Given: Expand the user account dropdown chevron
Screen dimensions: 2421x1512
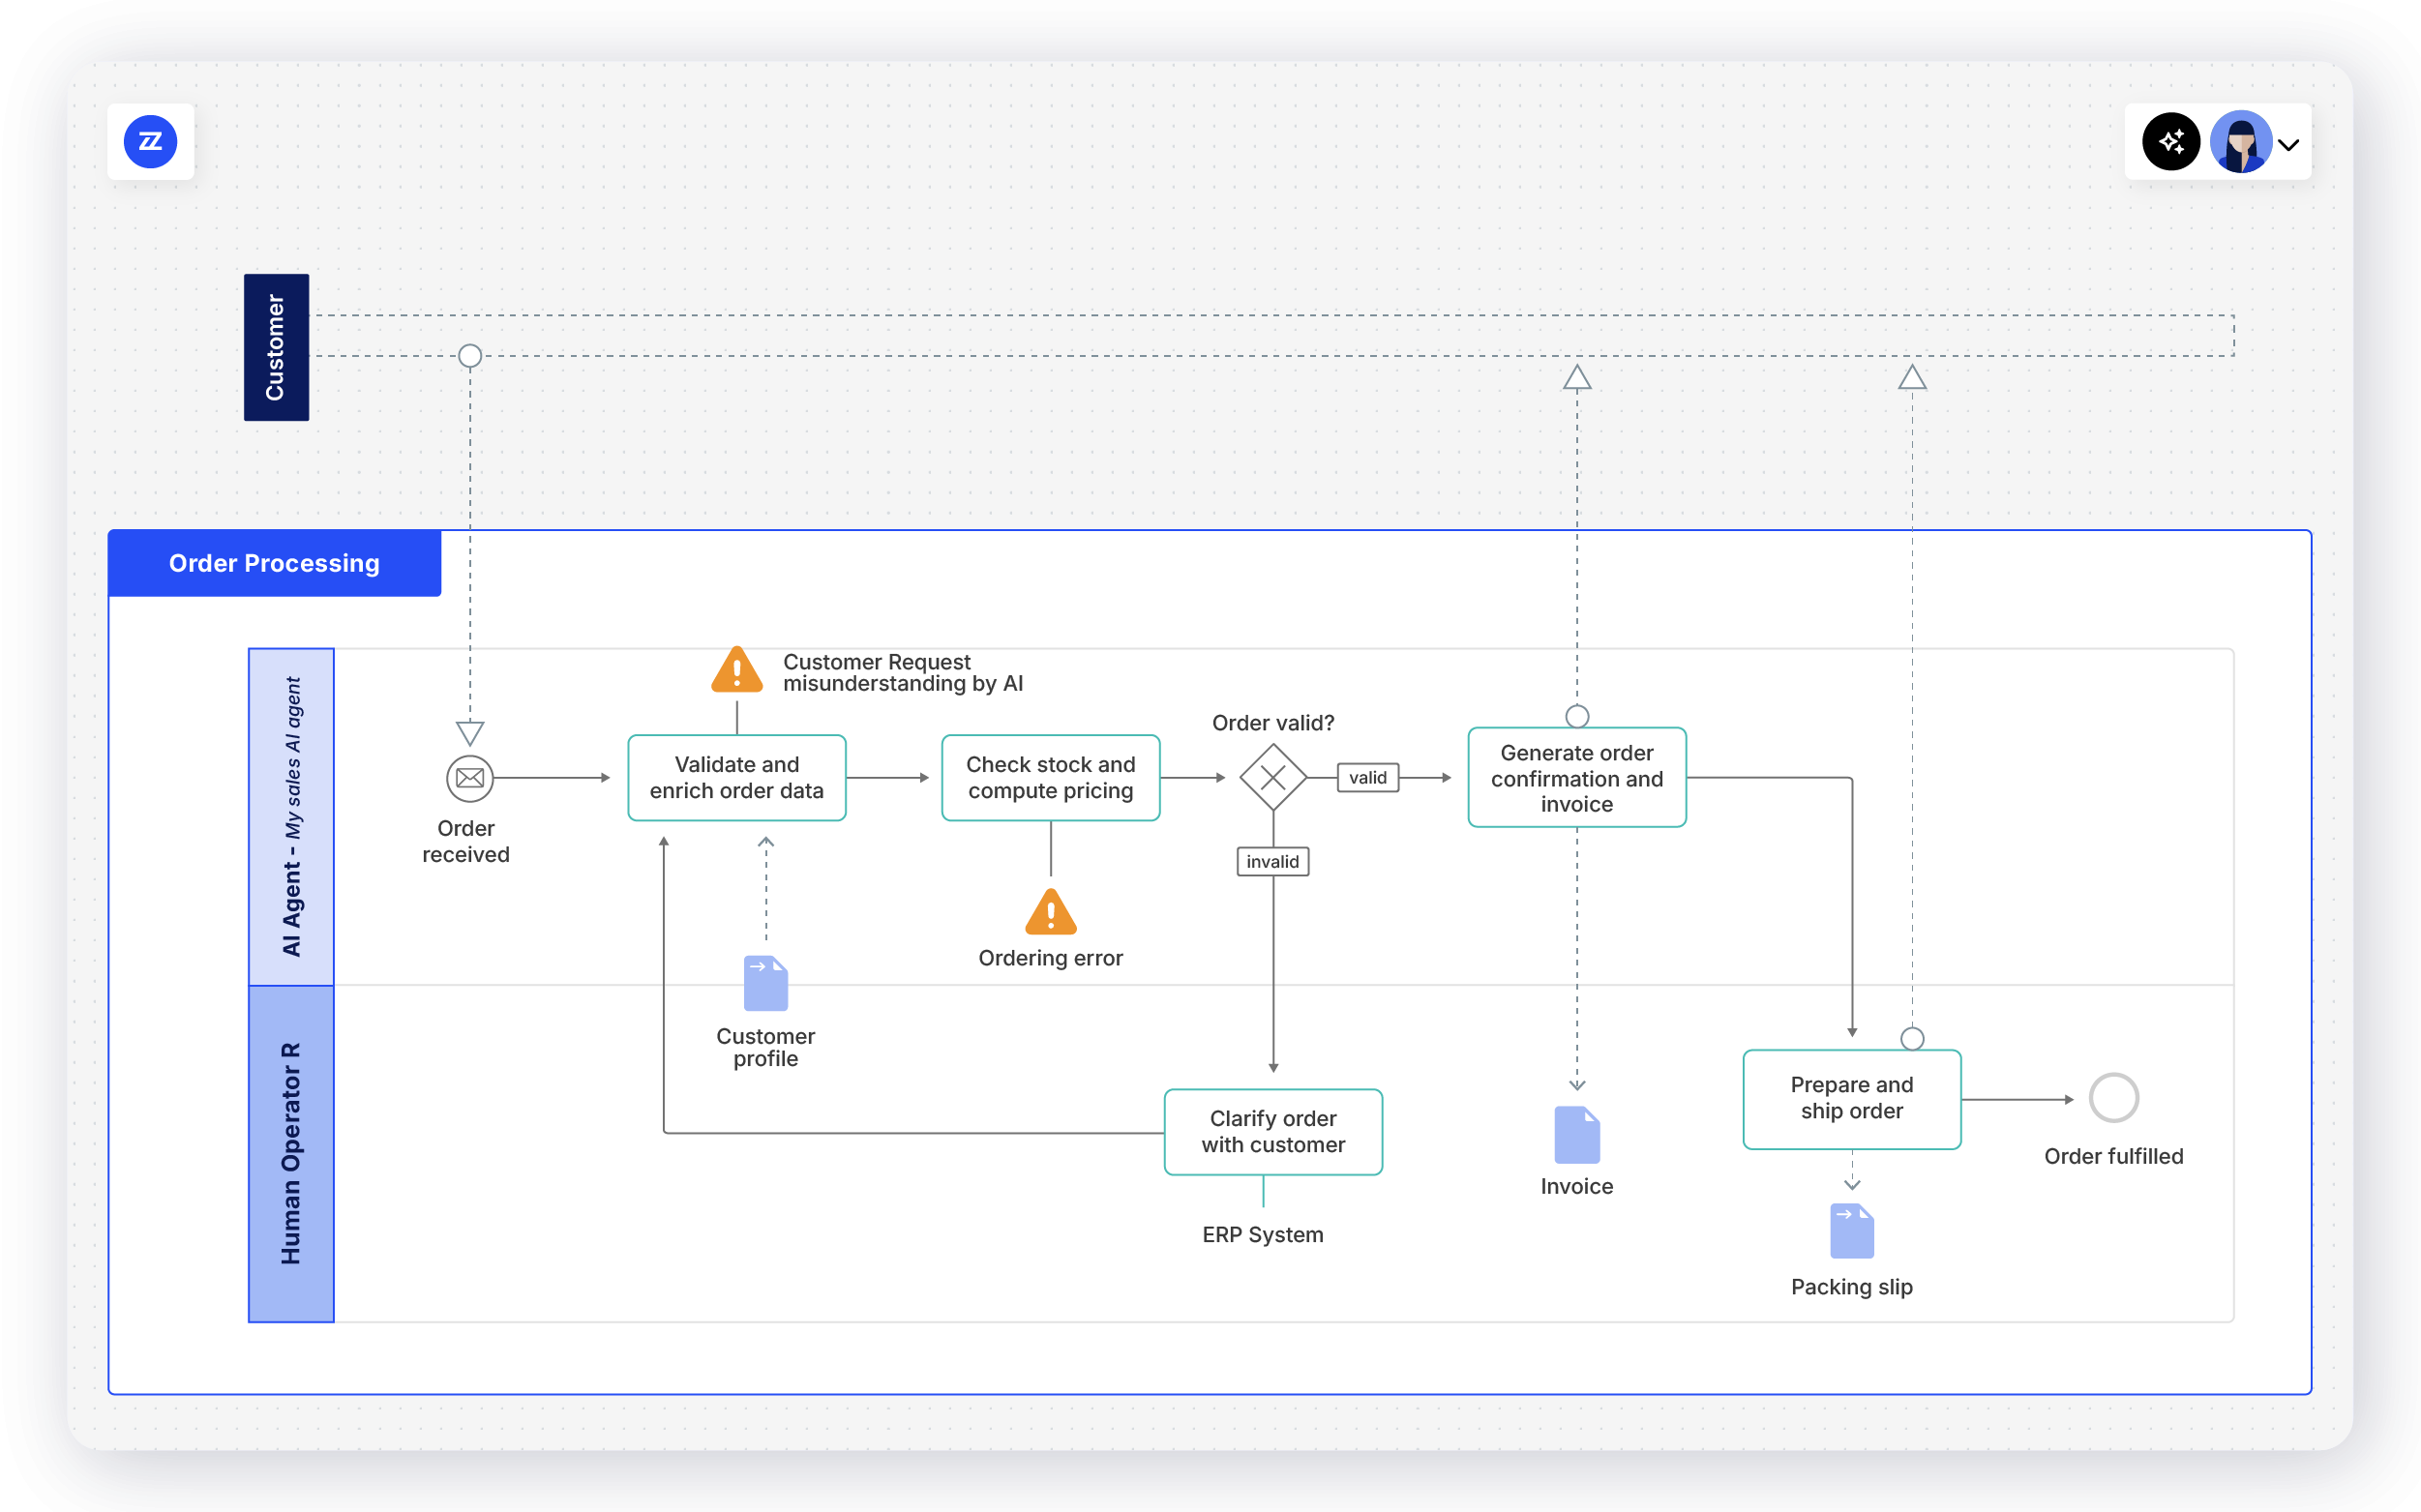Looking at the screenshot, I should [2288, 145].
